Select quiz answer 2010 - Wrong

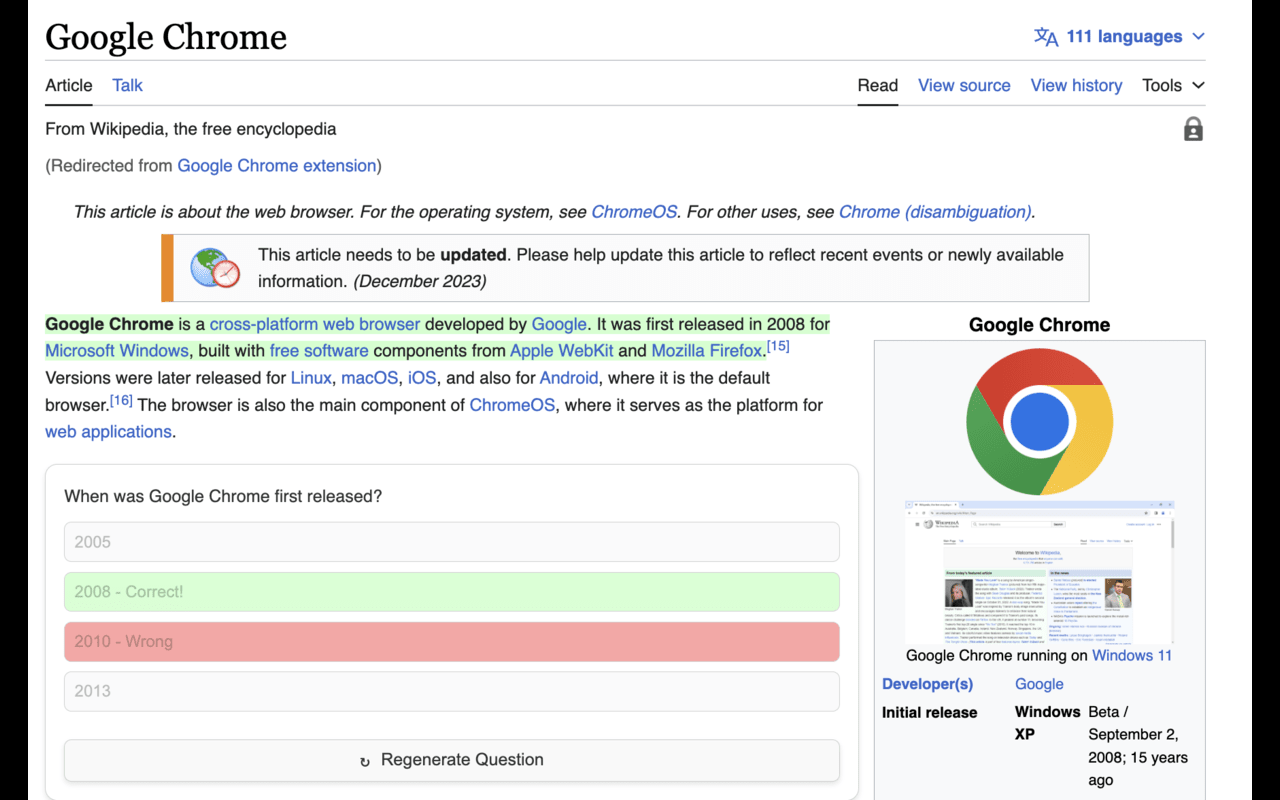click(452, 641)
